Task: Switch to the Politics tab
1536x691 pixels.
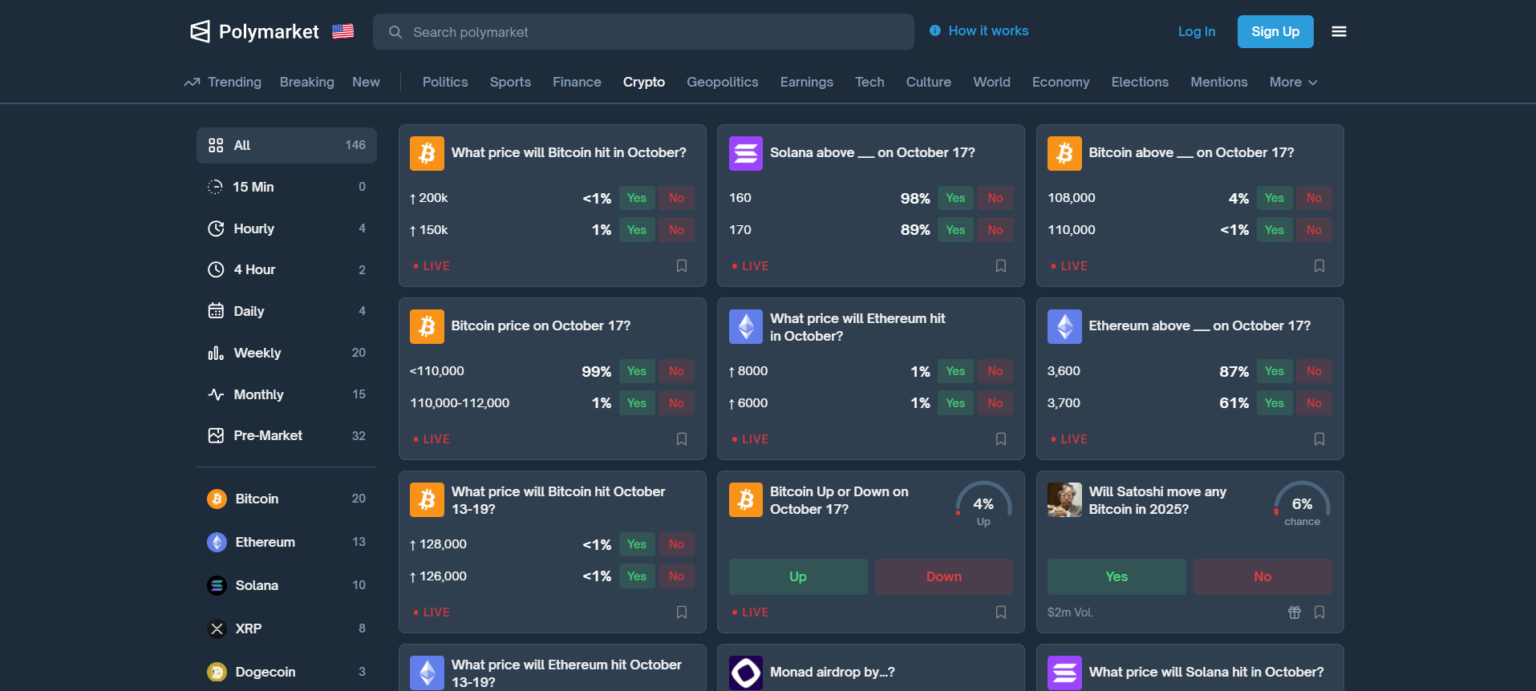Action: 445,82
